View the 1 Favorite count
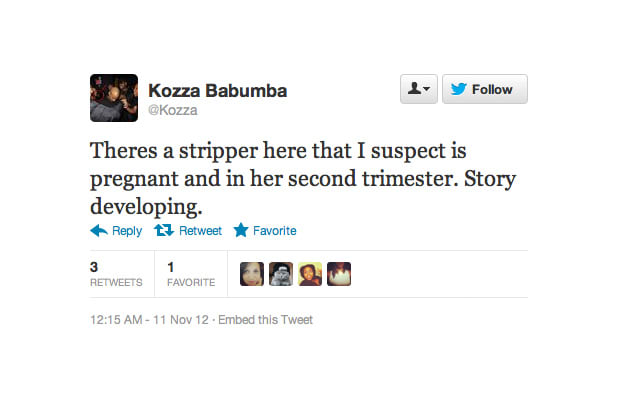Screen dimensions: 620x400 coord(191,274)
